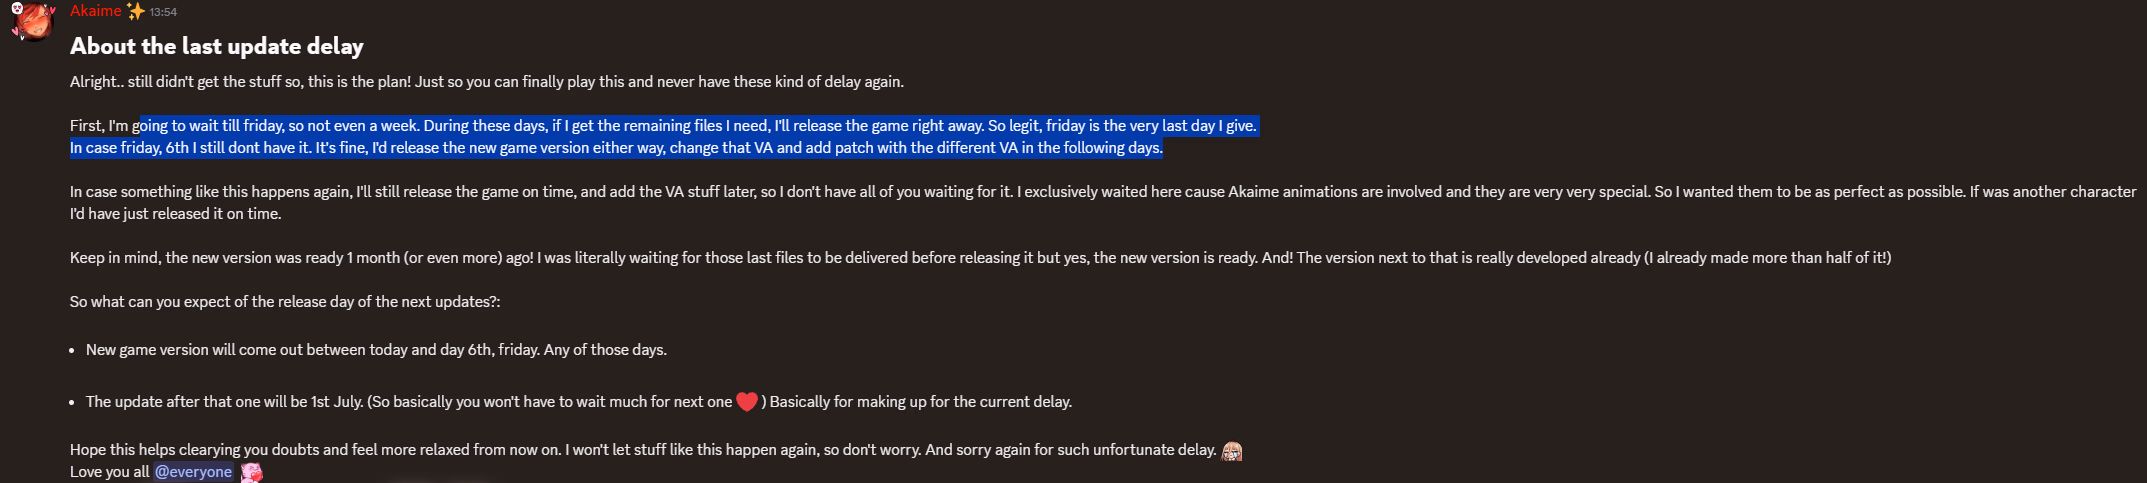
Task: Click the @everyone mention
Action: [x=193, y=472]
